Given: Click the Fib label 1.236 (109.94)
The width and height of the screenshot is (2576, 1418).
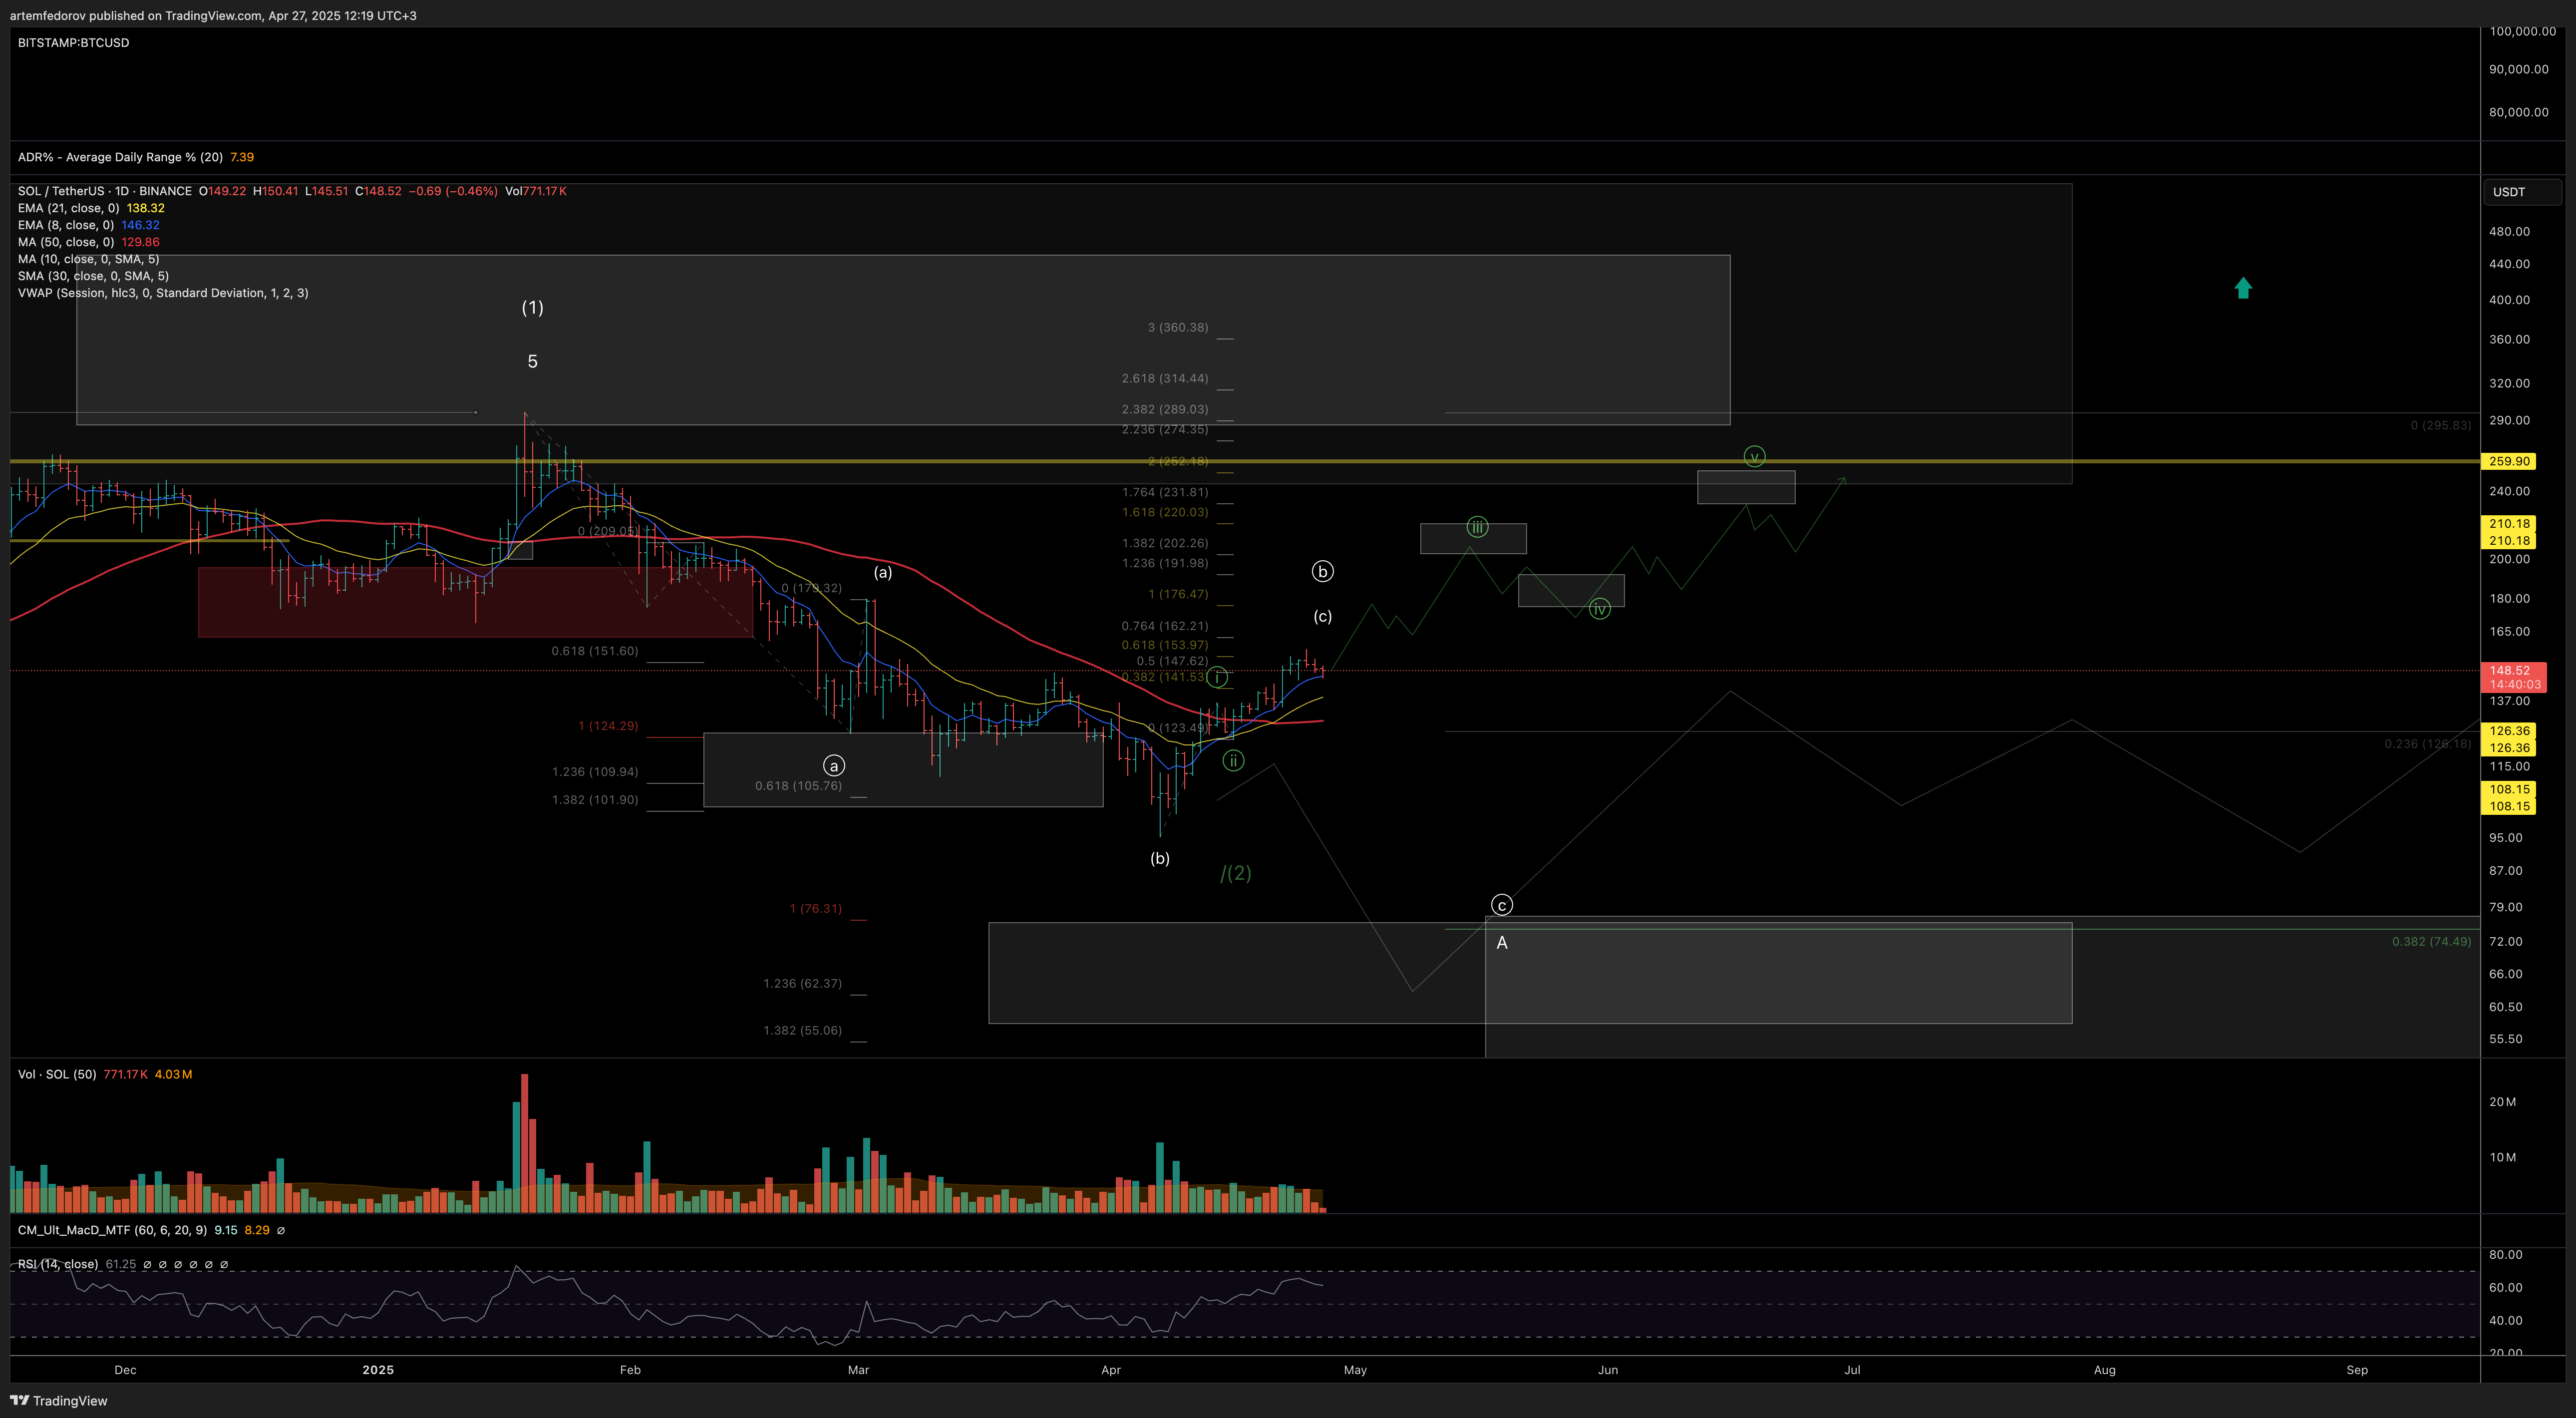Looking at the screenshot, I should click(x=595, y=772).
